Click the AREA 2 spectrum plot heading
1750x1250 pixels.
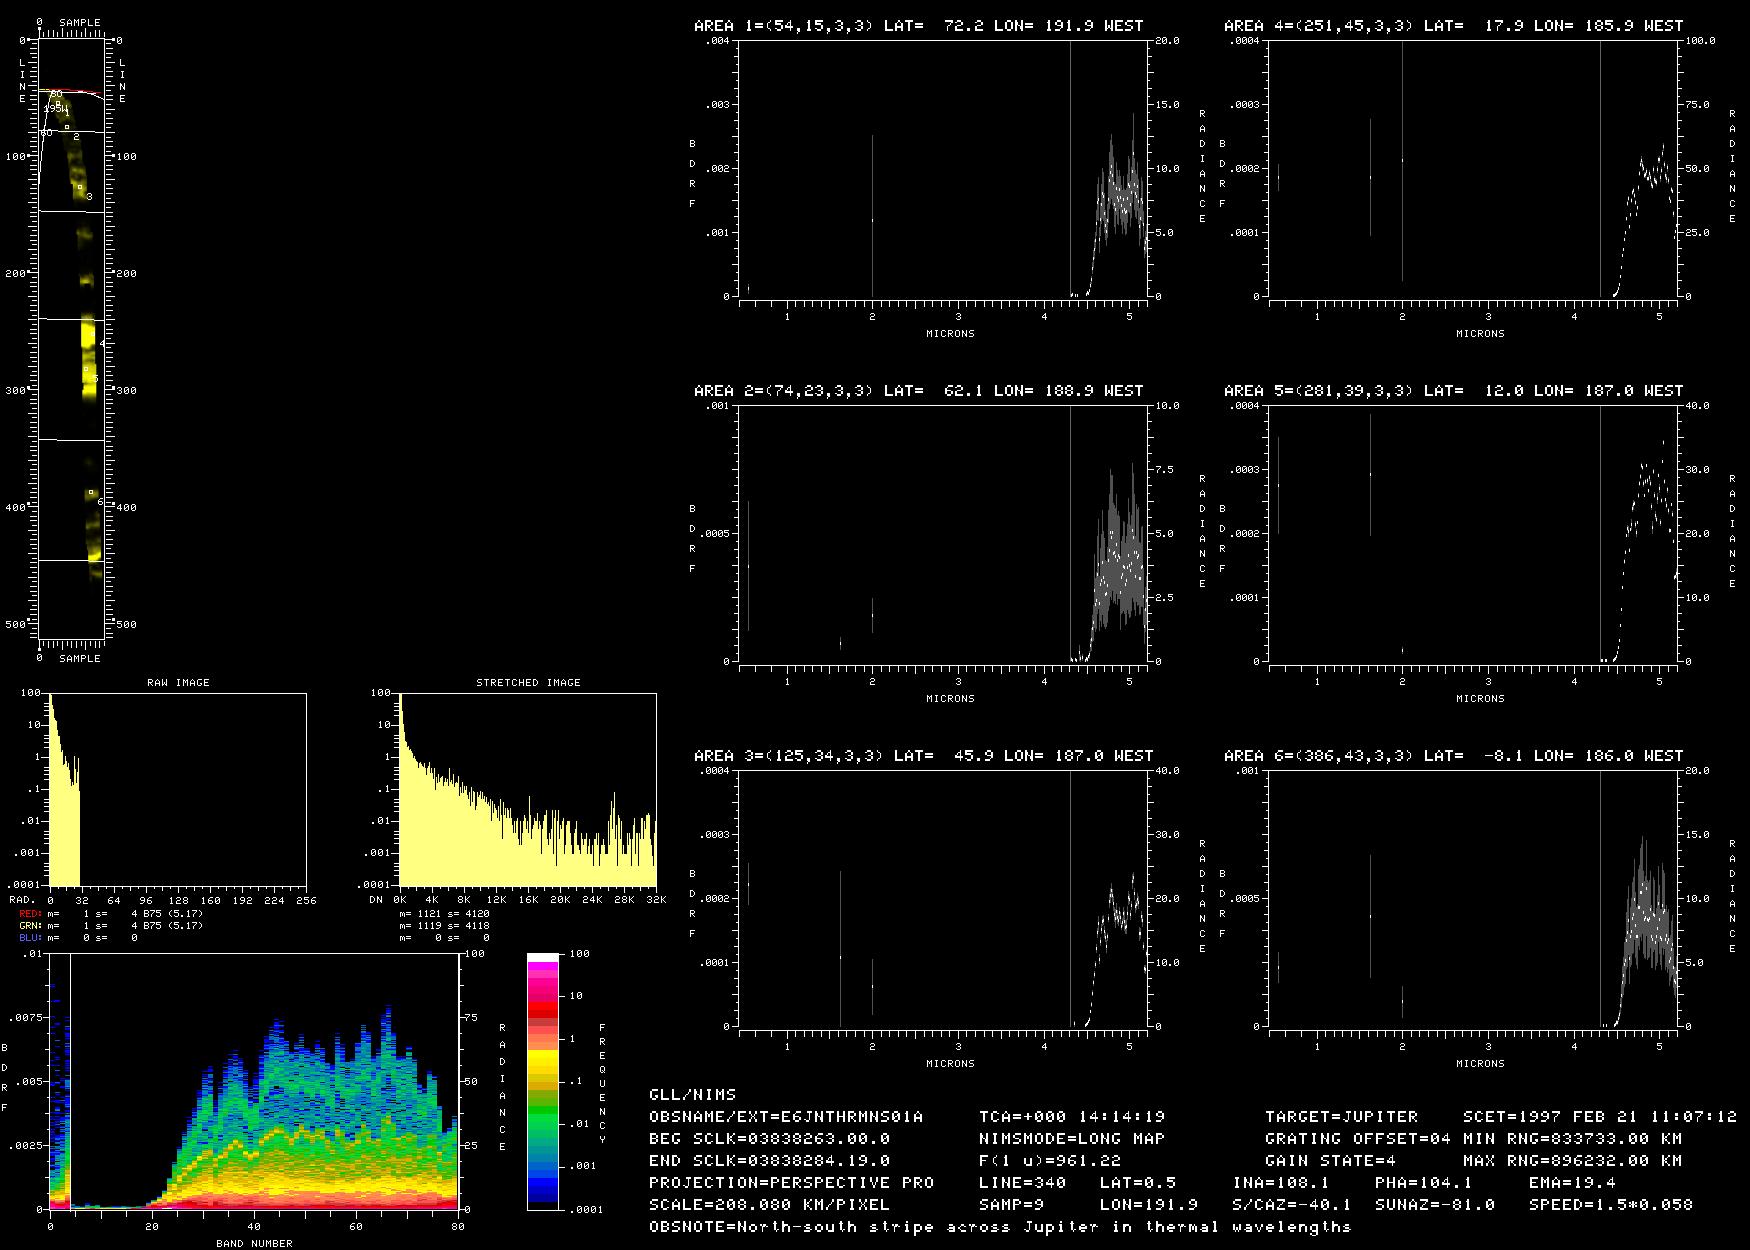tap(918, 391)
